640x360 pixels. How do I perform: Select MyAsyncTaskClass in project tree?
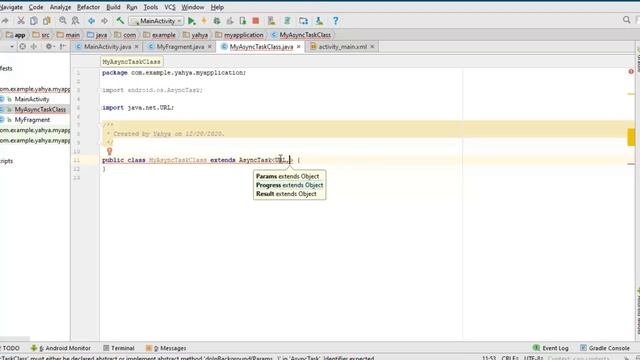click(40, 109)
